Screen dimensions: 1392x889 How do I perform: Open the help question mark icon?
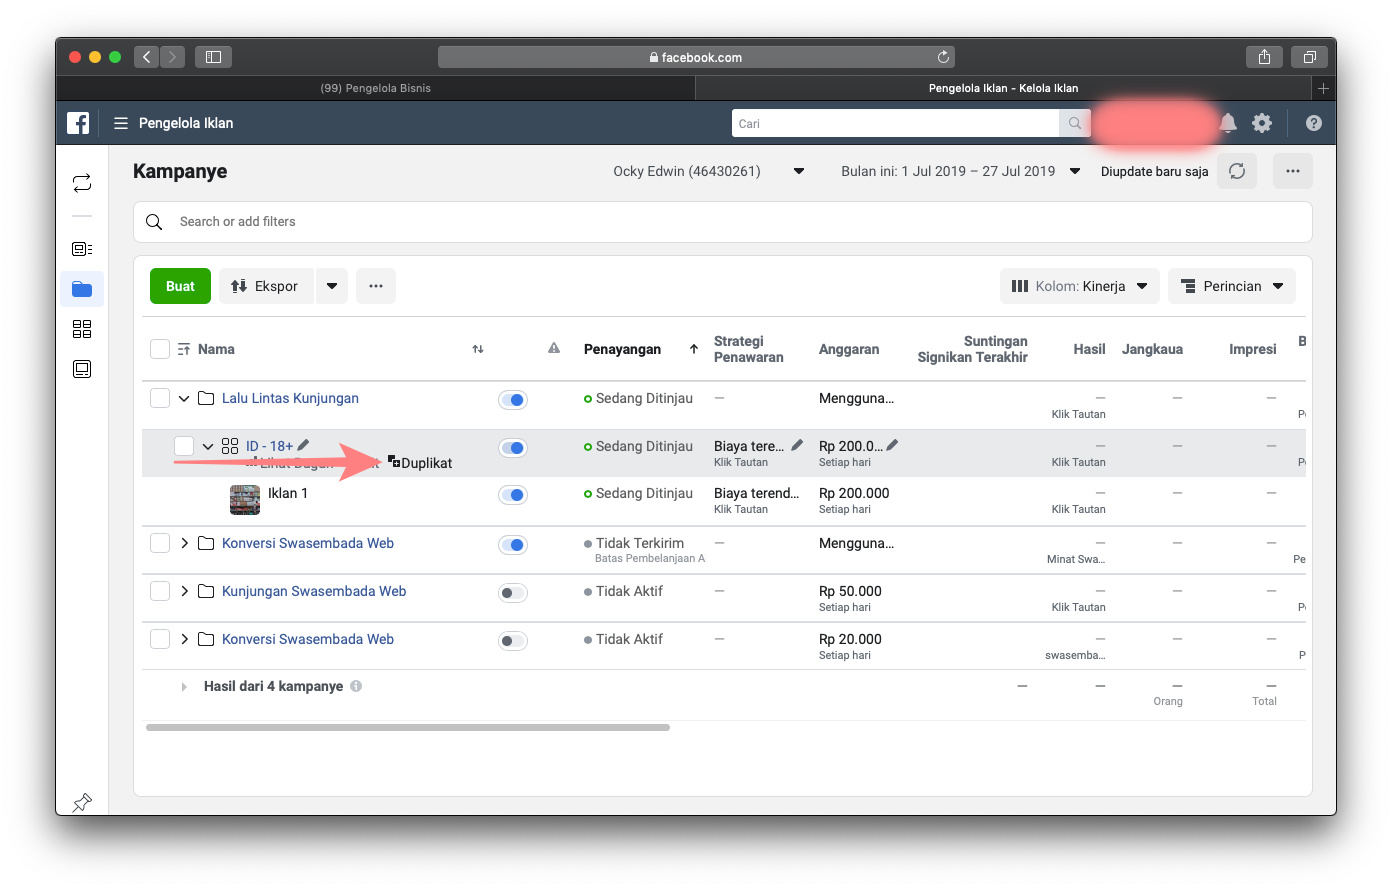pos(1314,123)
